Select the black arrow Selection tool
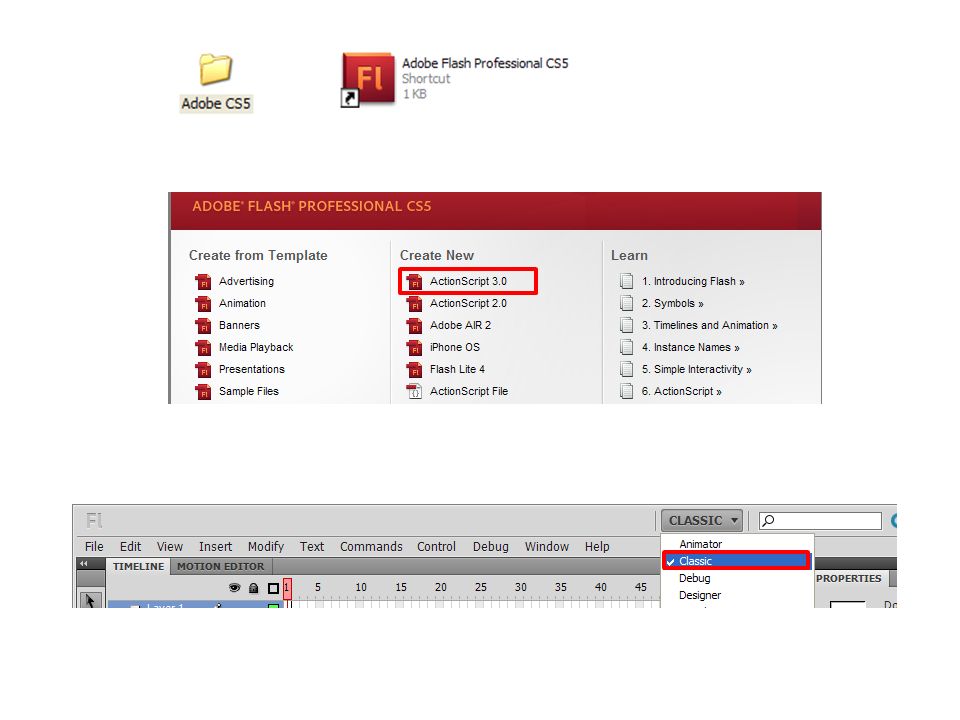This screenshot has width=960, height=720. pyautogui.click(x=90, y=600)
